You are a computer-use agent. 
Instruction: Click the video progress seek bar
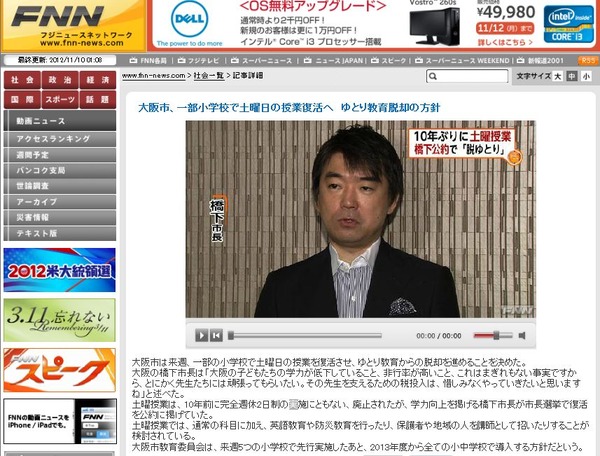[x=305, y=335]
